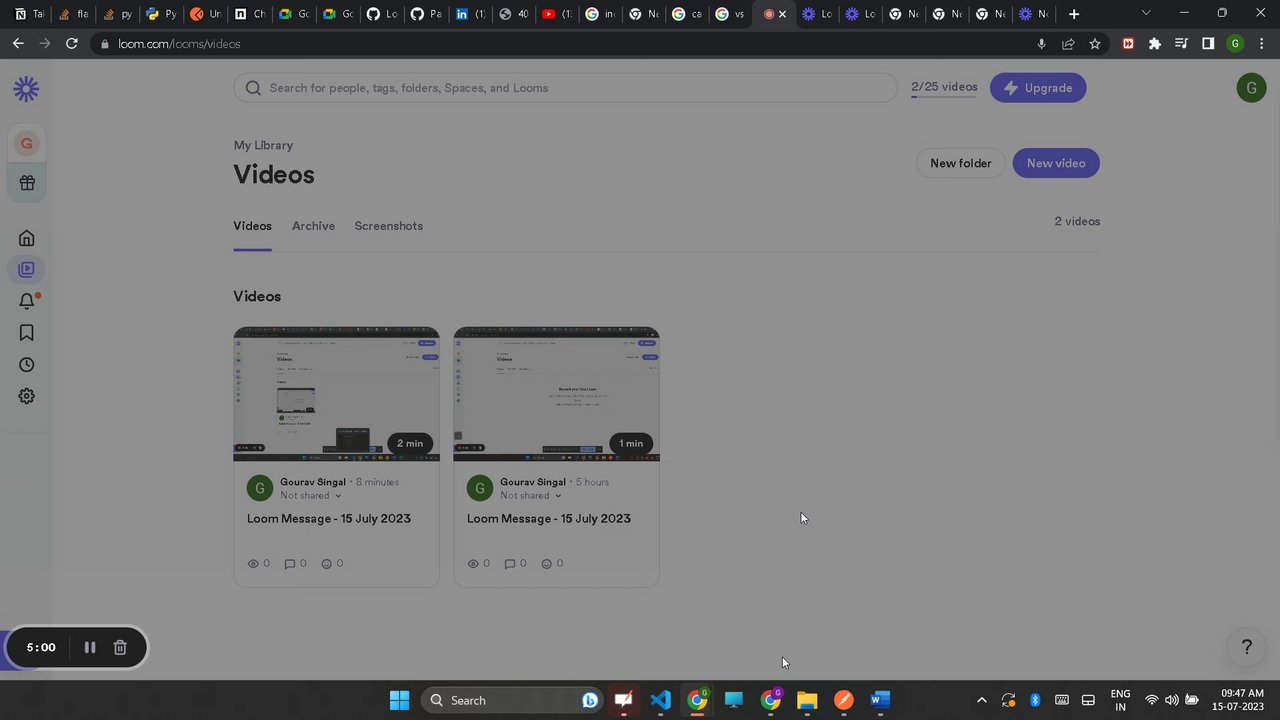Image resolution: width=1280 pixels, height=720 pixels.
Task: Open the help question mark button
Action: 1246,647
